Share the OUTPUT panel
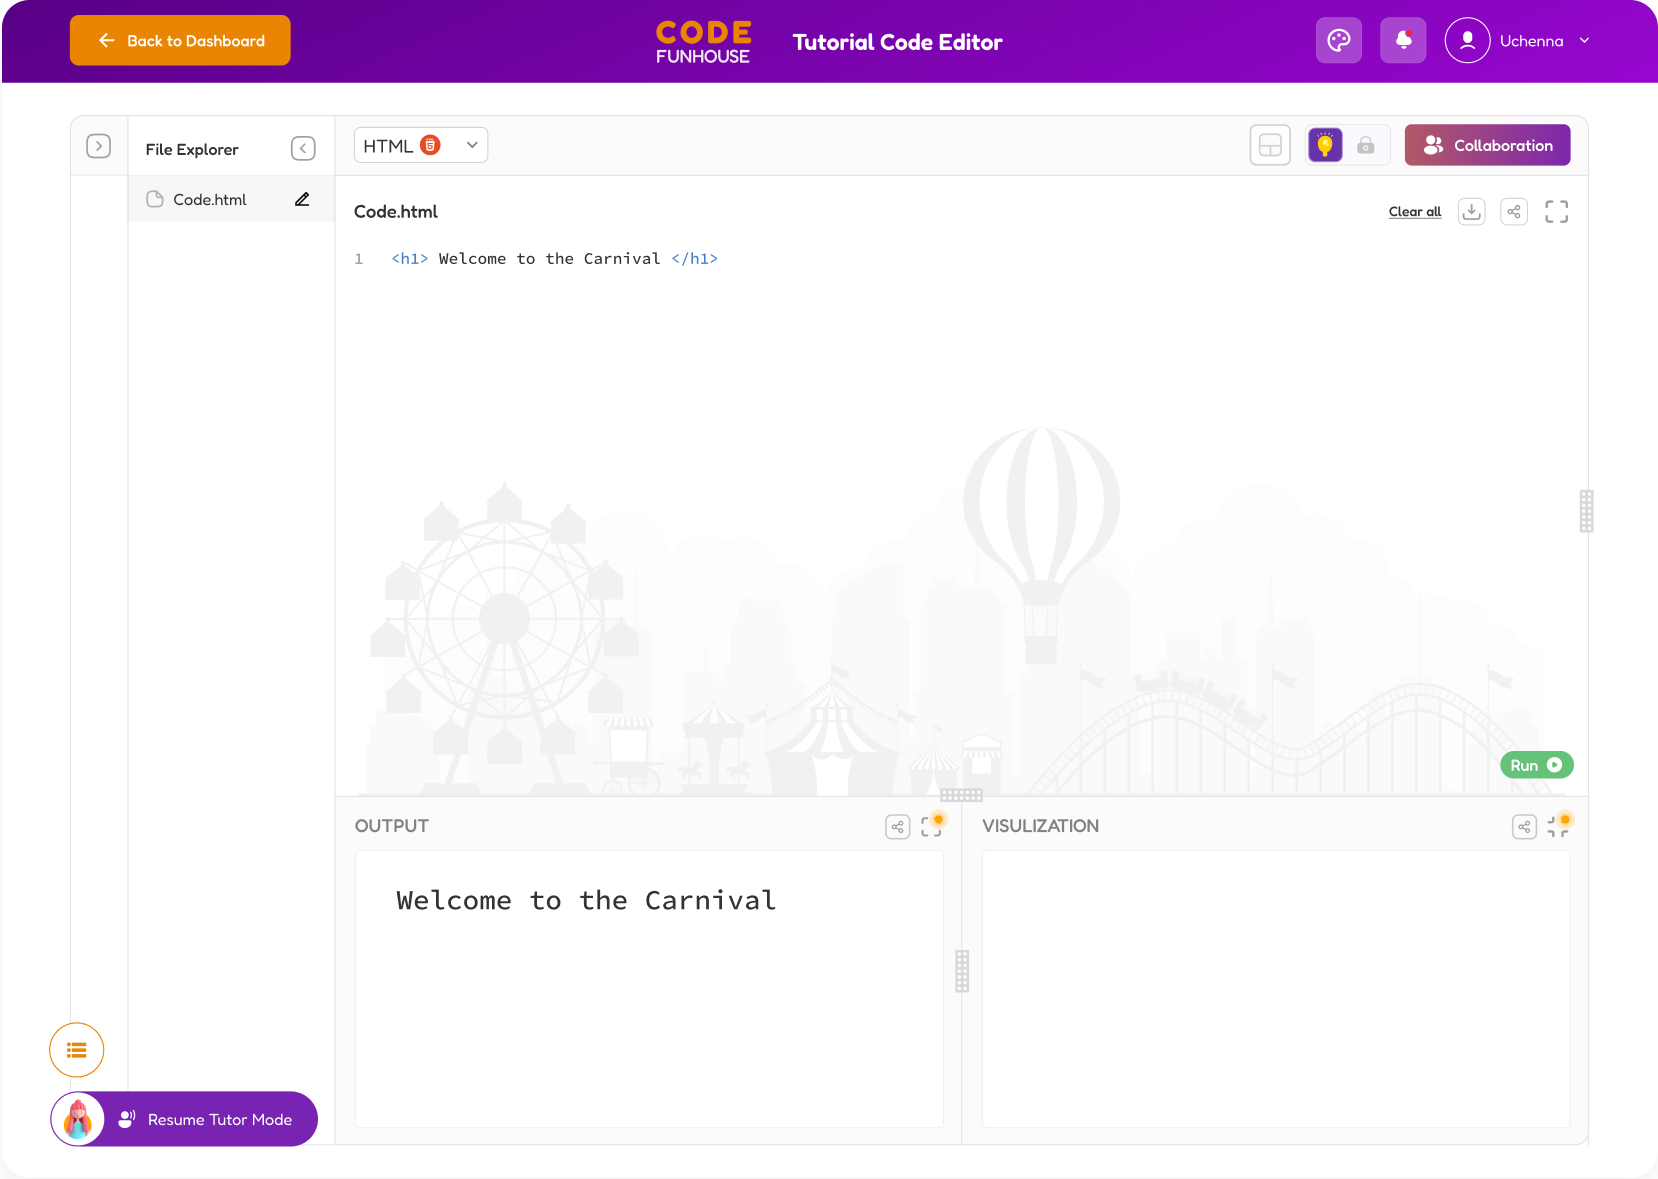The height and width of the screenshot is (1179, 1658). click(x=897, y=827)
